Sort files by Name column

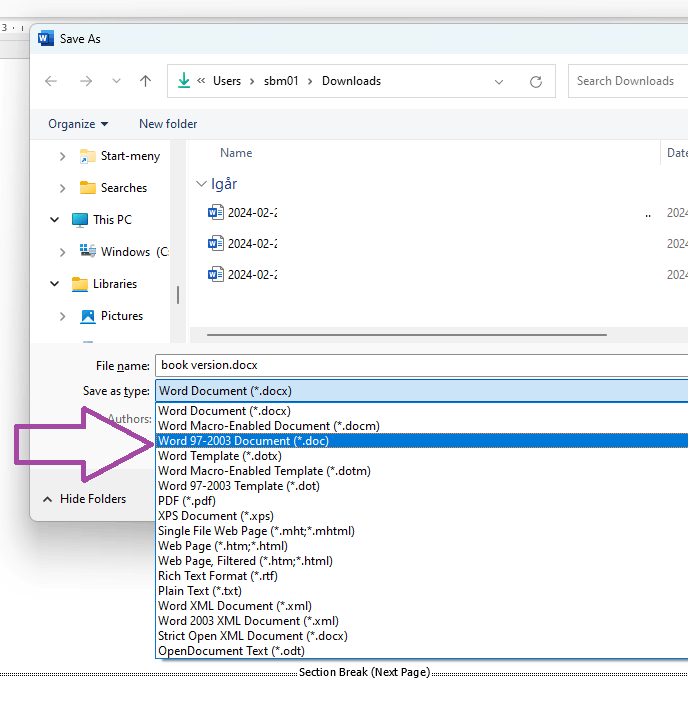(x=236, y=153)
